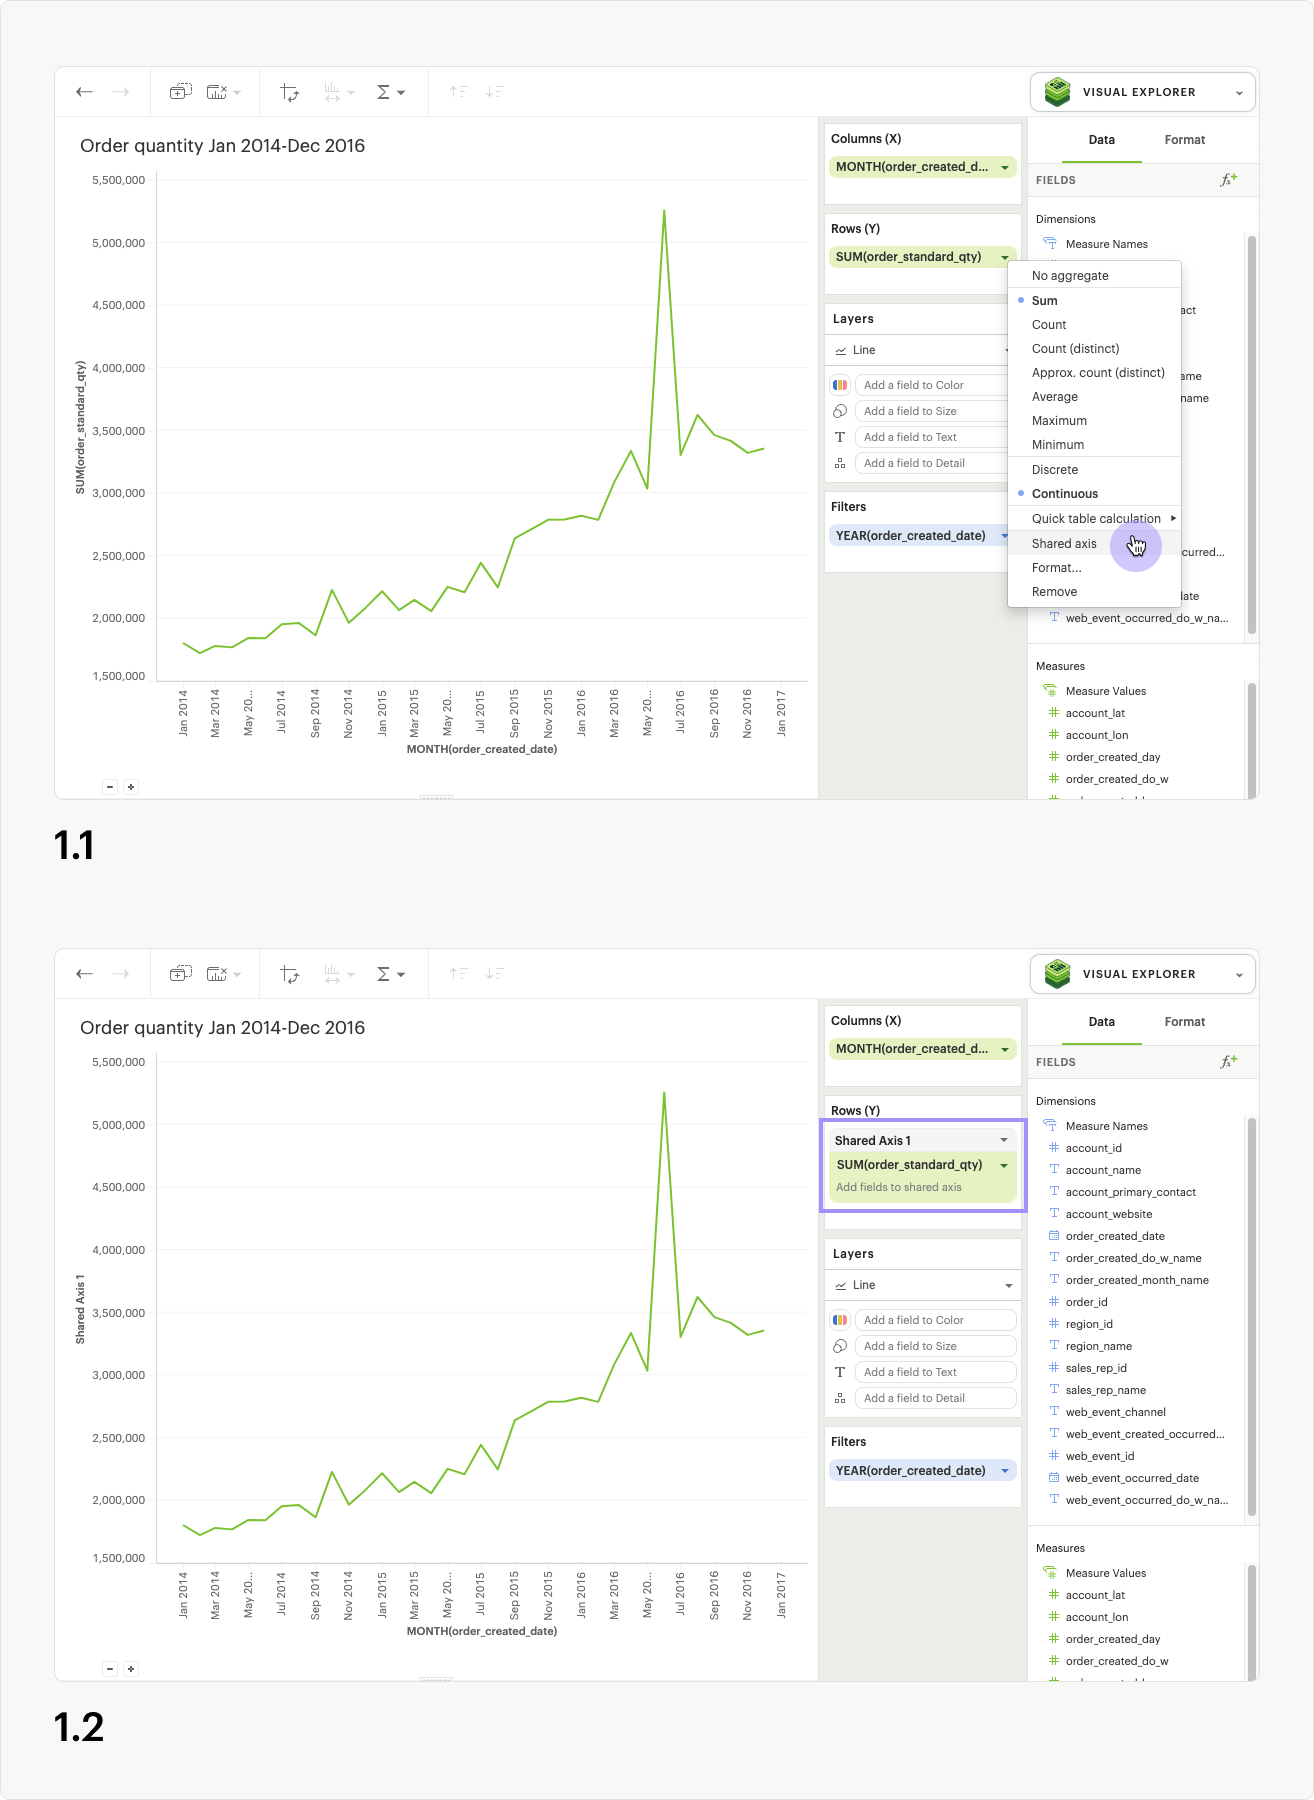Screen dimensions: 1314x1800
Task: Click swap axes icon in figure 1.1 toolbar
Action: [x=289, y=92]
